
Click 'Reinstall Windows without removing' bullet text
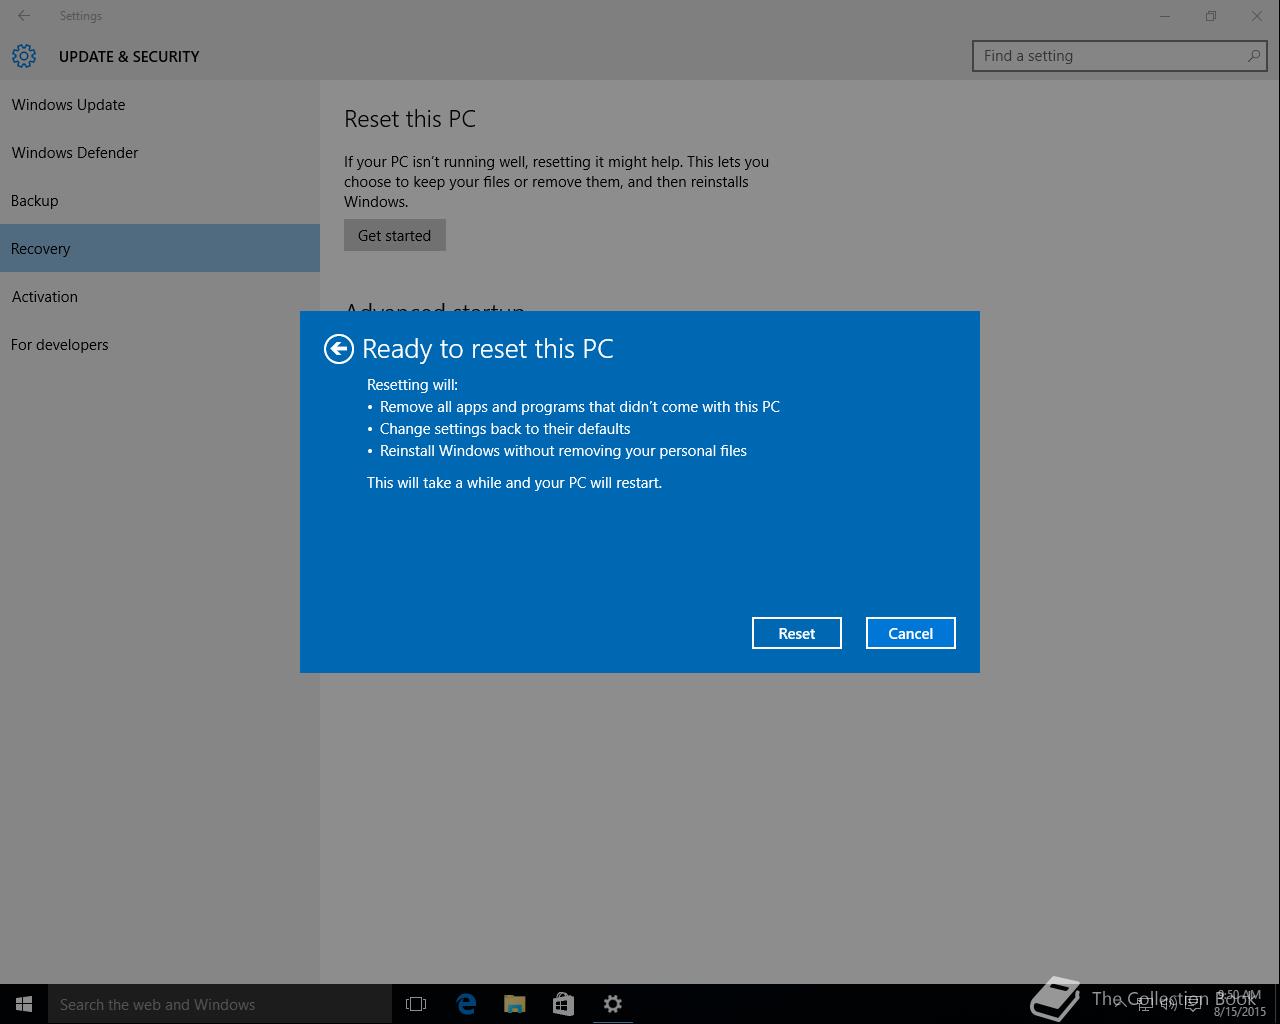[x=563, y=450]
